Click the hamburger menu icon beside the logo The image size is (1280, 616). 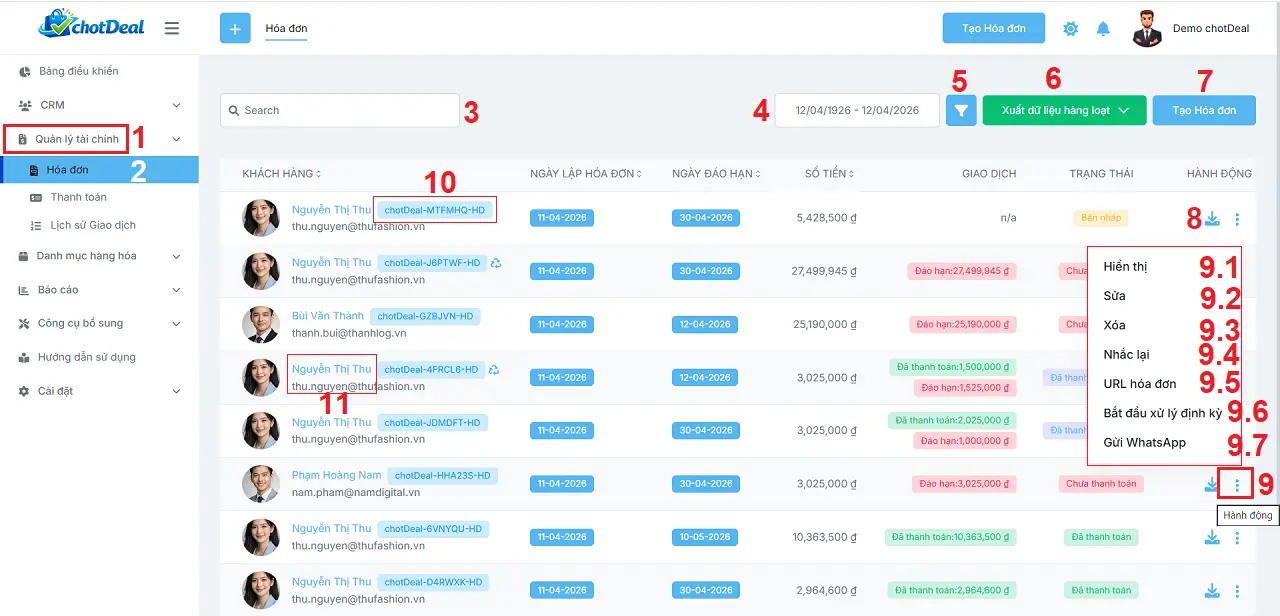click(172, 28)
